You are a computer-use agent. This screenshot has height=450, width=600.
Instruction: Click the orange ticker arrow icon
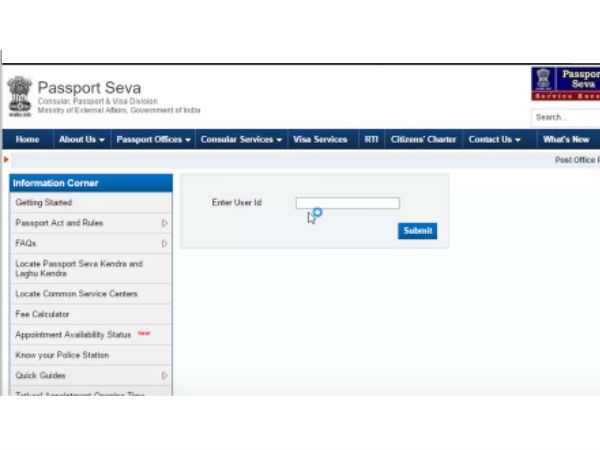coord(7,160)
